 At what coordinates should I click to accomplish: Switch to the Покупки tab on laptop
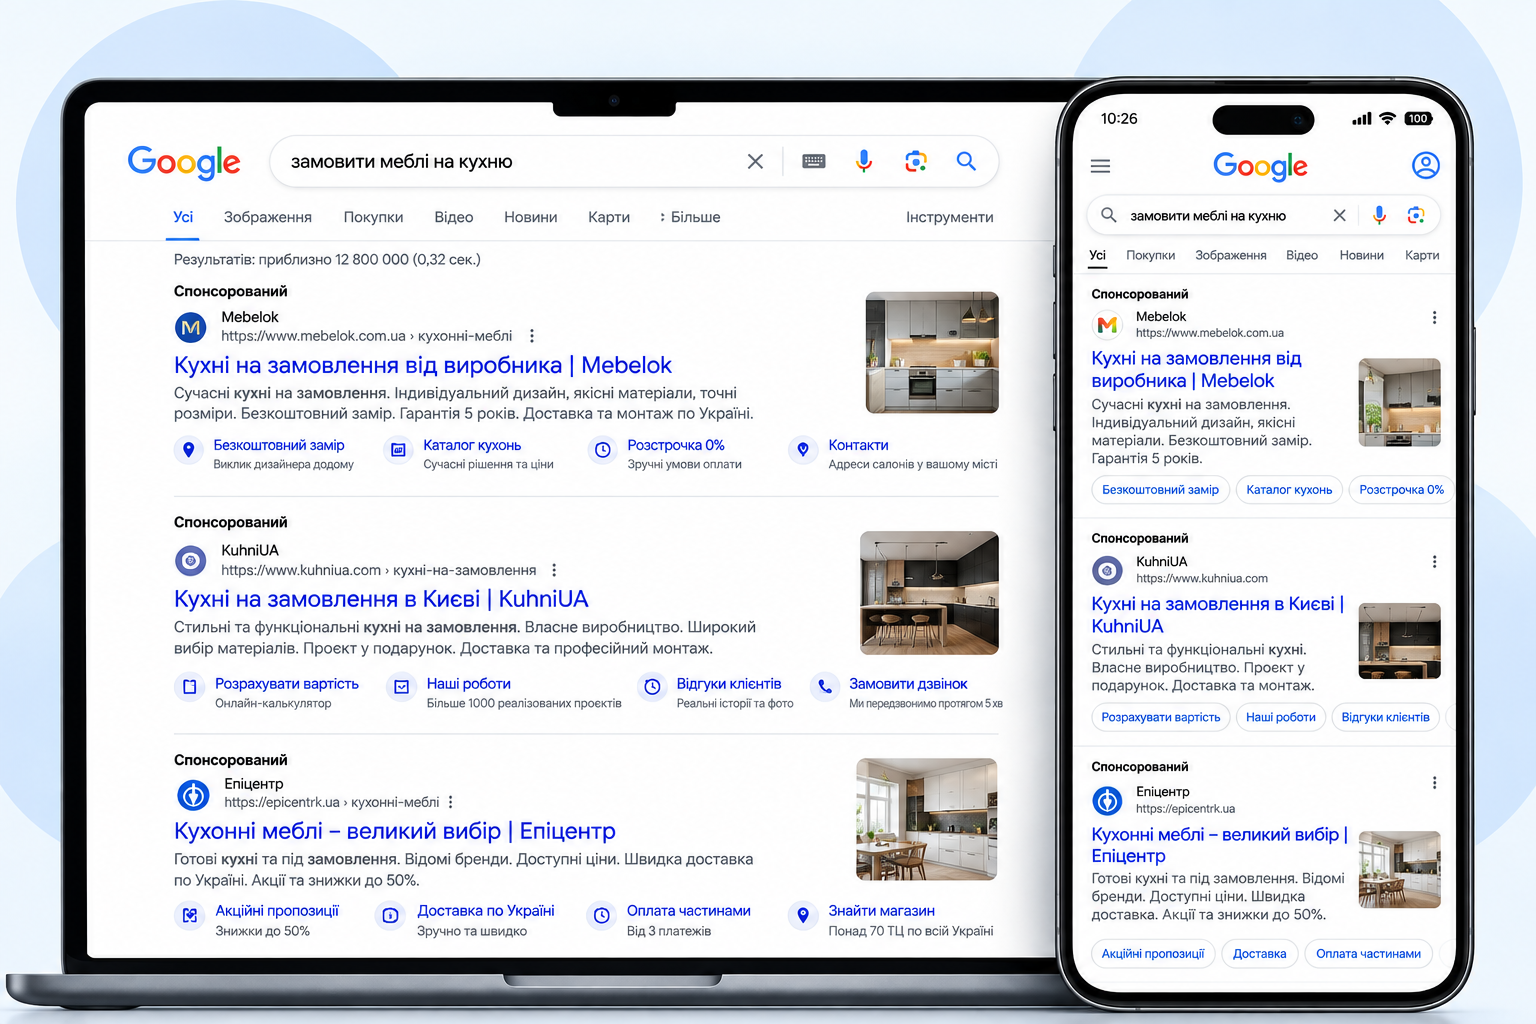373,217
